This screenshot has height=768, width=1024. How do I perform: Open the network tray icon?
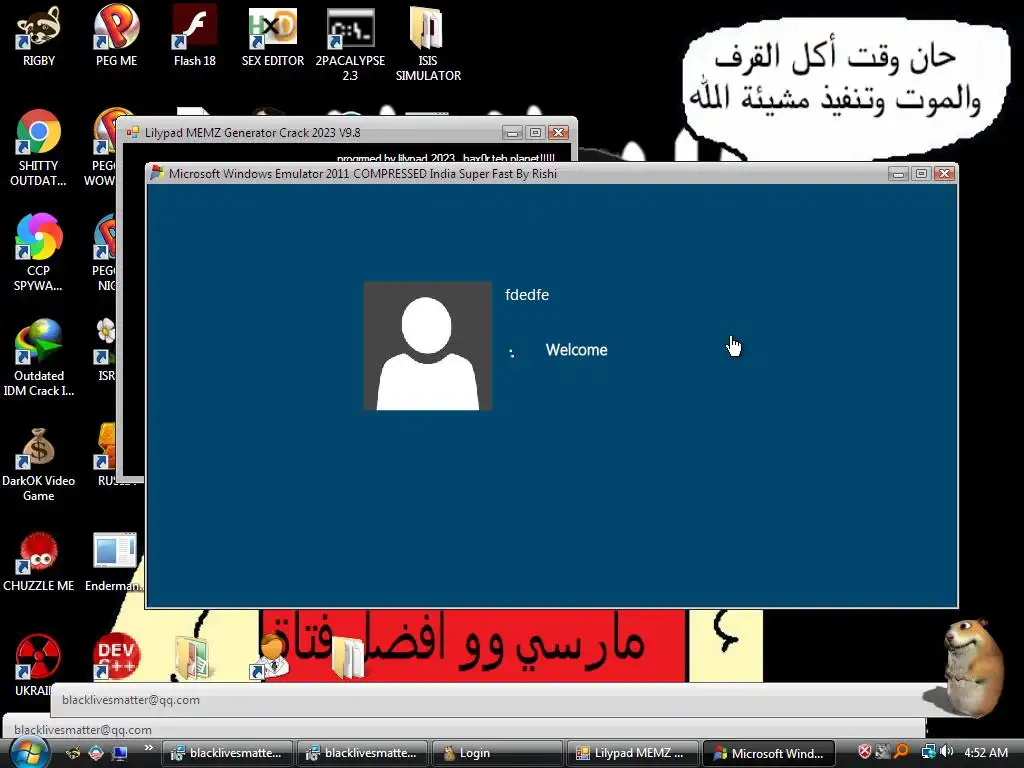pos(928,752)
